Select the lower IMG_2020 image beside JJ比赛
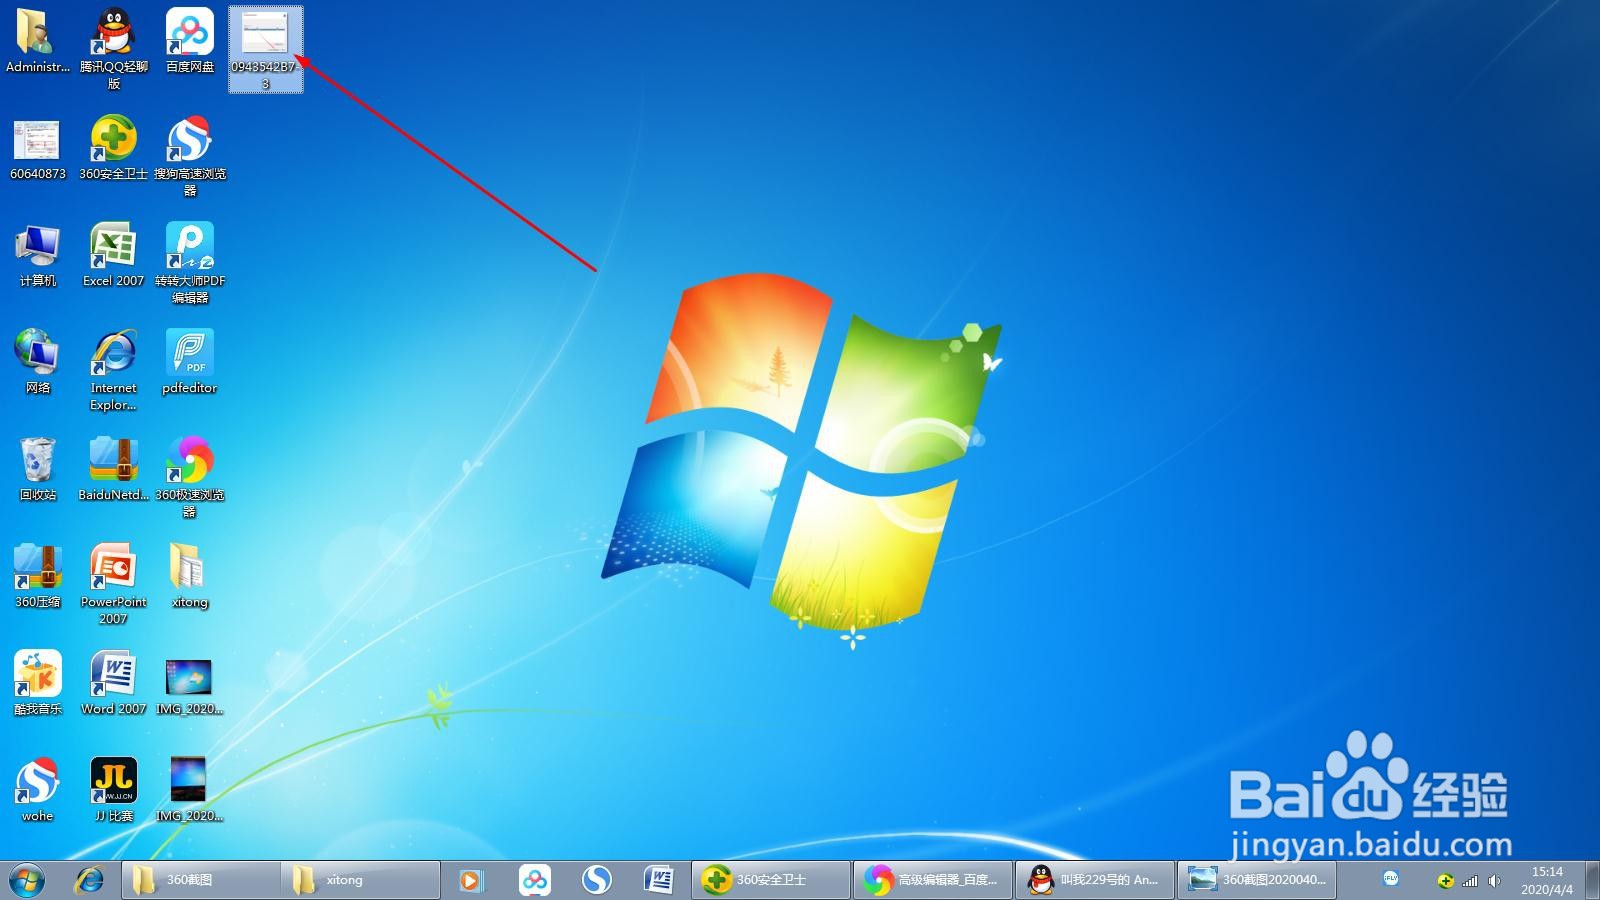The image size is (1600, 900). pos(190,791)
